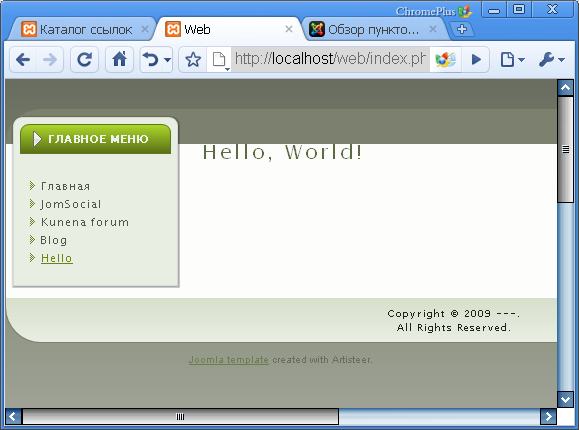Screen dimensions: 579x430
Task: Click the IE tab icon in address bar
Action: pos(445,59)
